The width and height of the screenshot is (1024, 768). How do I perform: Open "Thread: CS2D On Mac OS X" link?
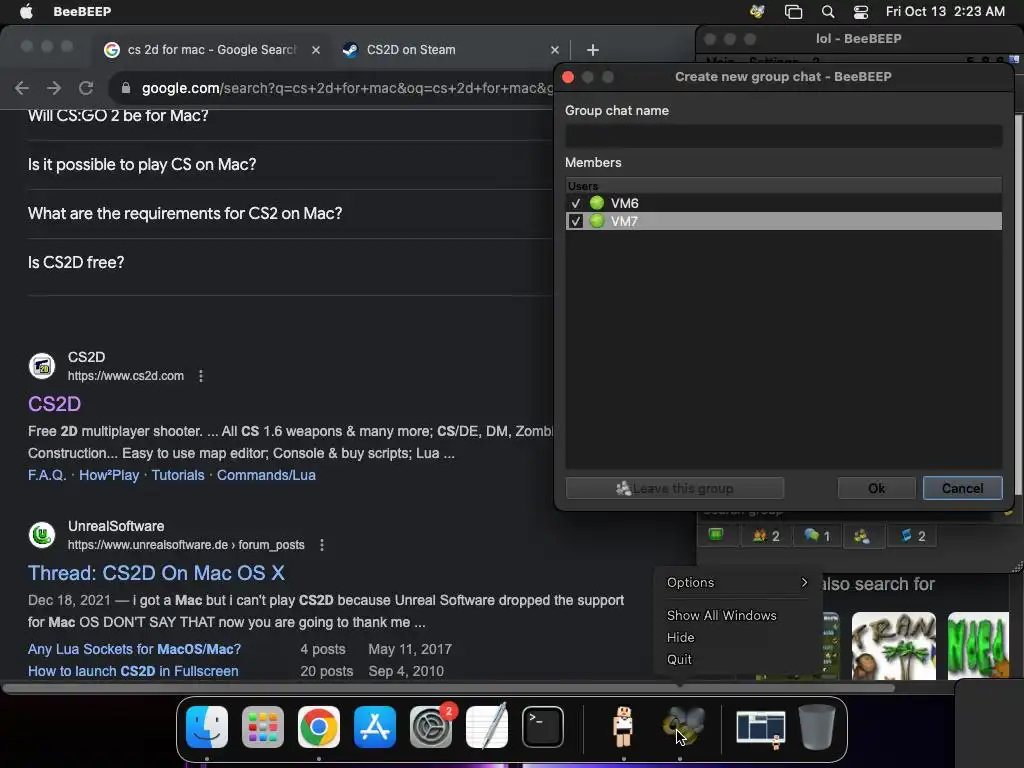[x=156, y=573]
